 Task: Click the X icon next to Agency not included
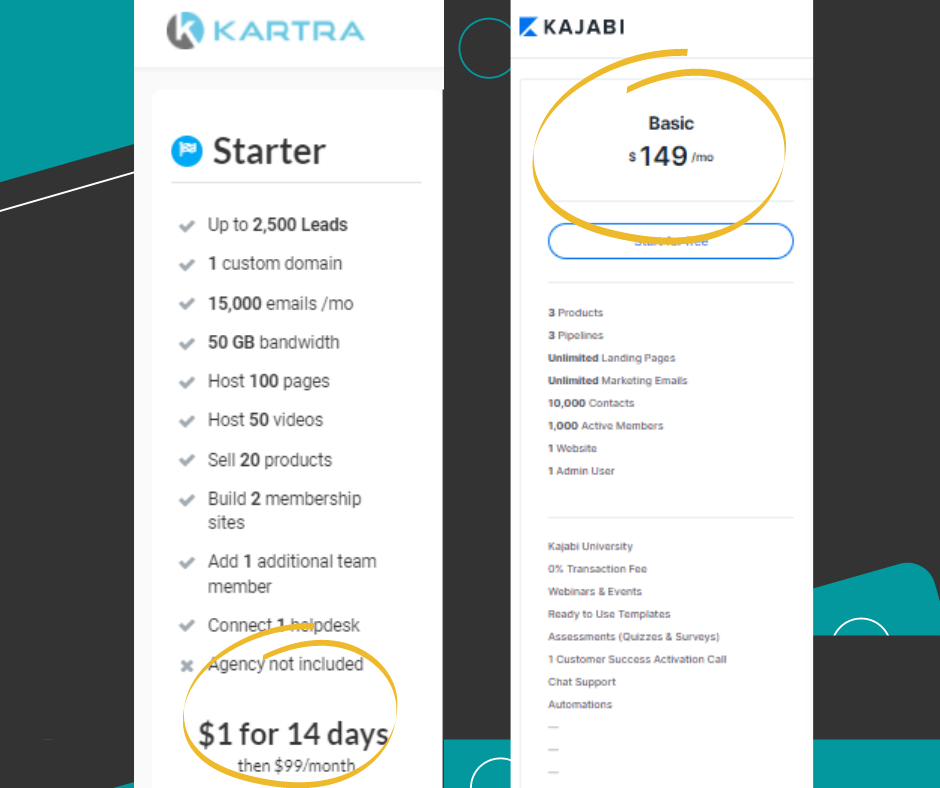point(187,666)
